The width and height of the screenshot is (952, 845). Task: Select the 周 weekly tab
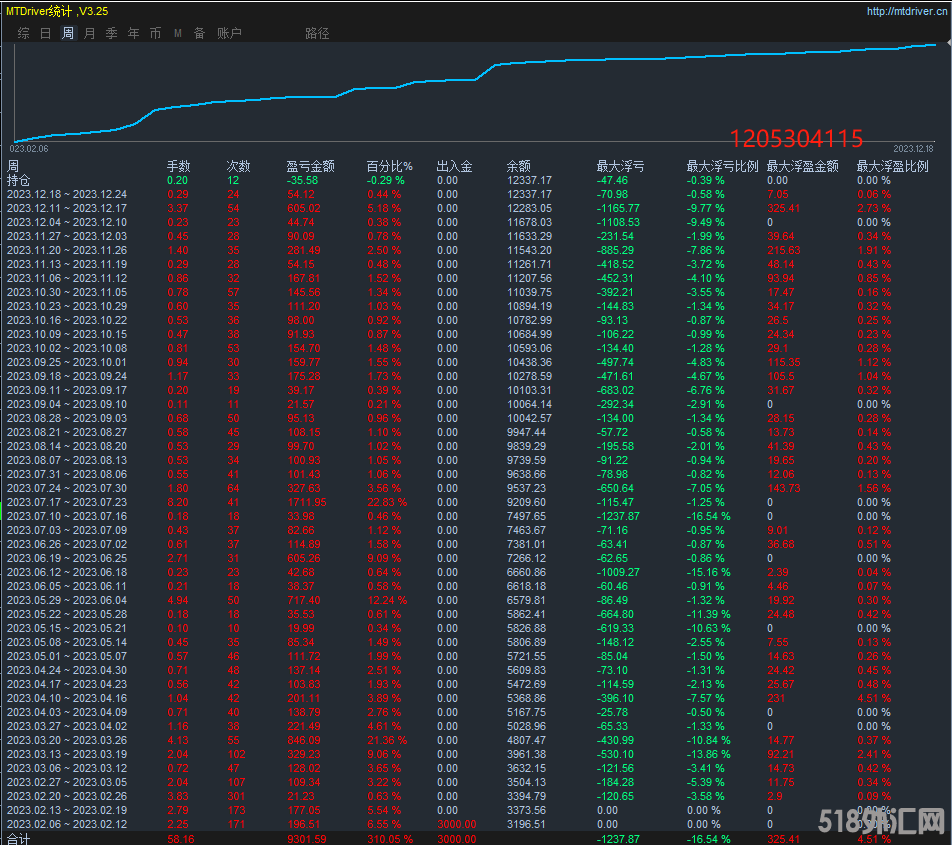pos(67,33)
